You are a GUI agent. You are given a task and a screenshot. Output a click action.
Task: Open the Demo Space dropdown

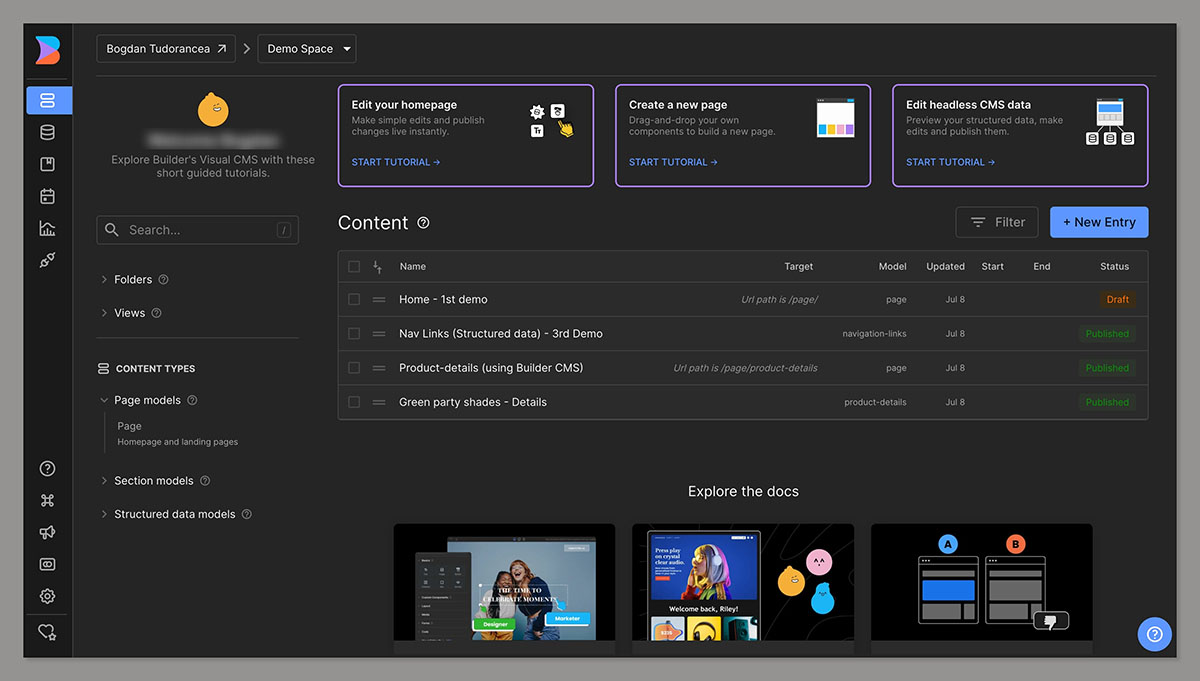click(308, 49)
